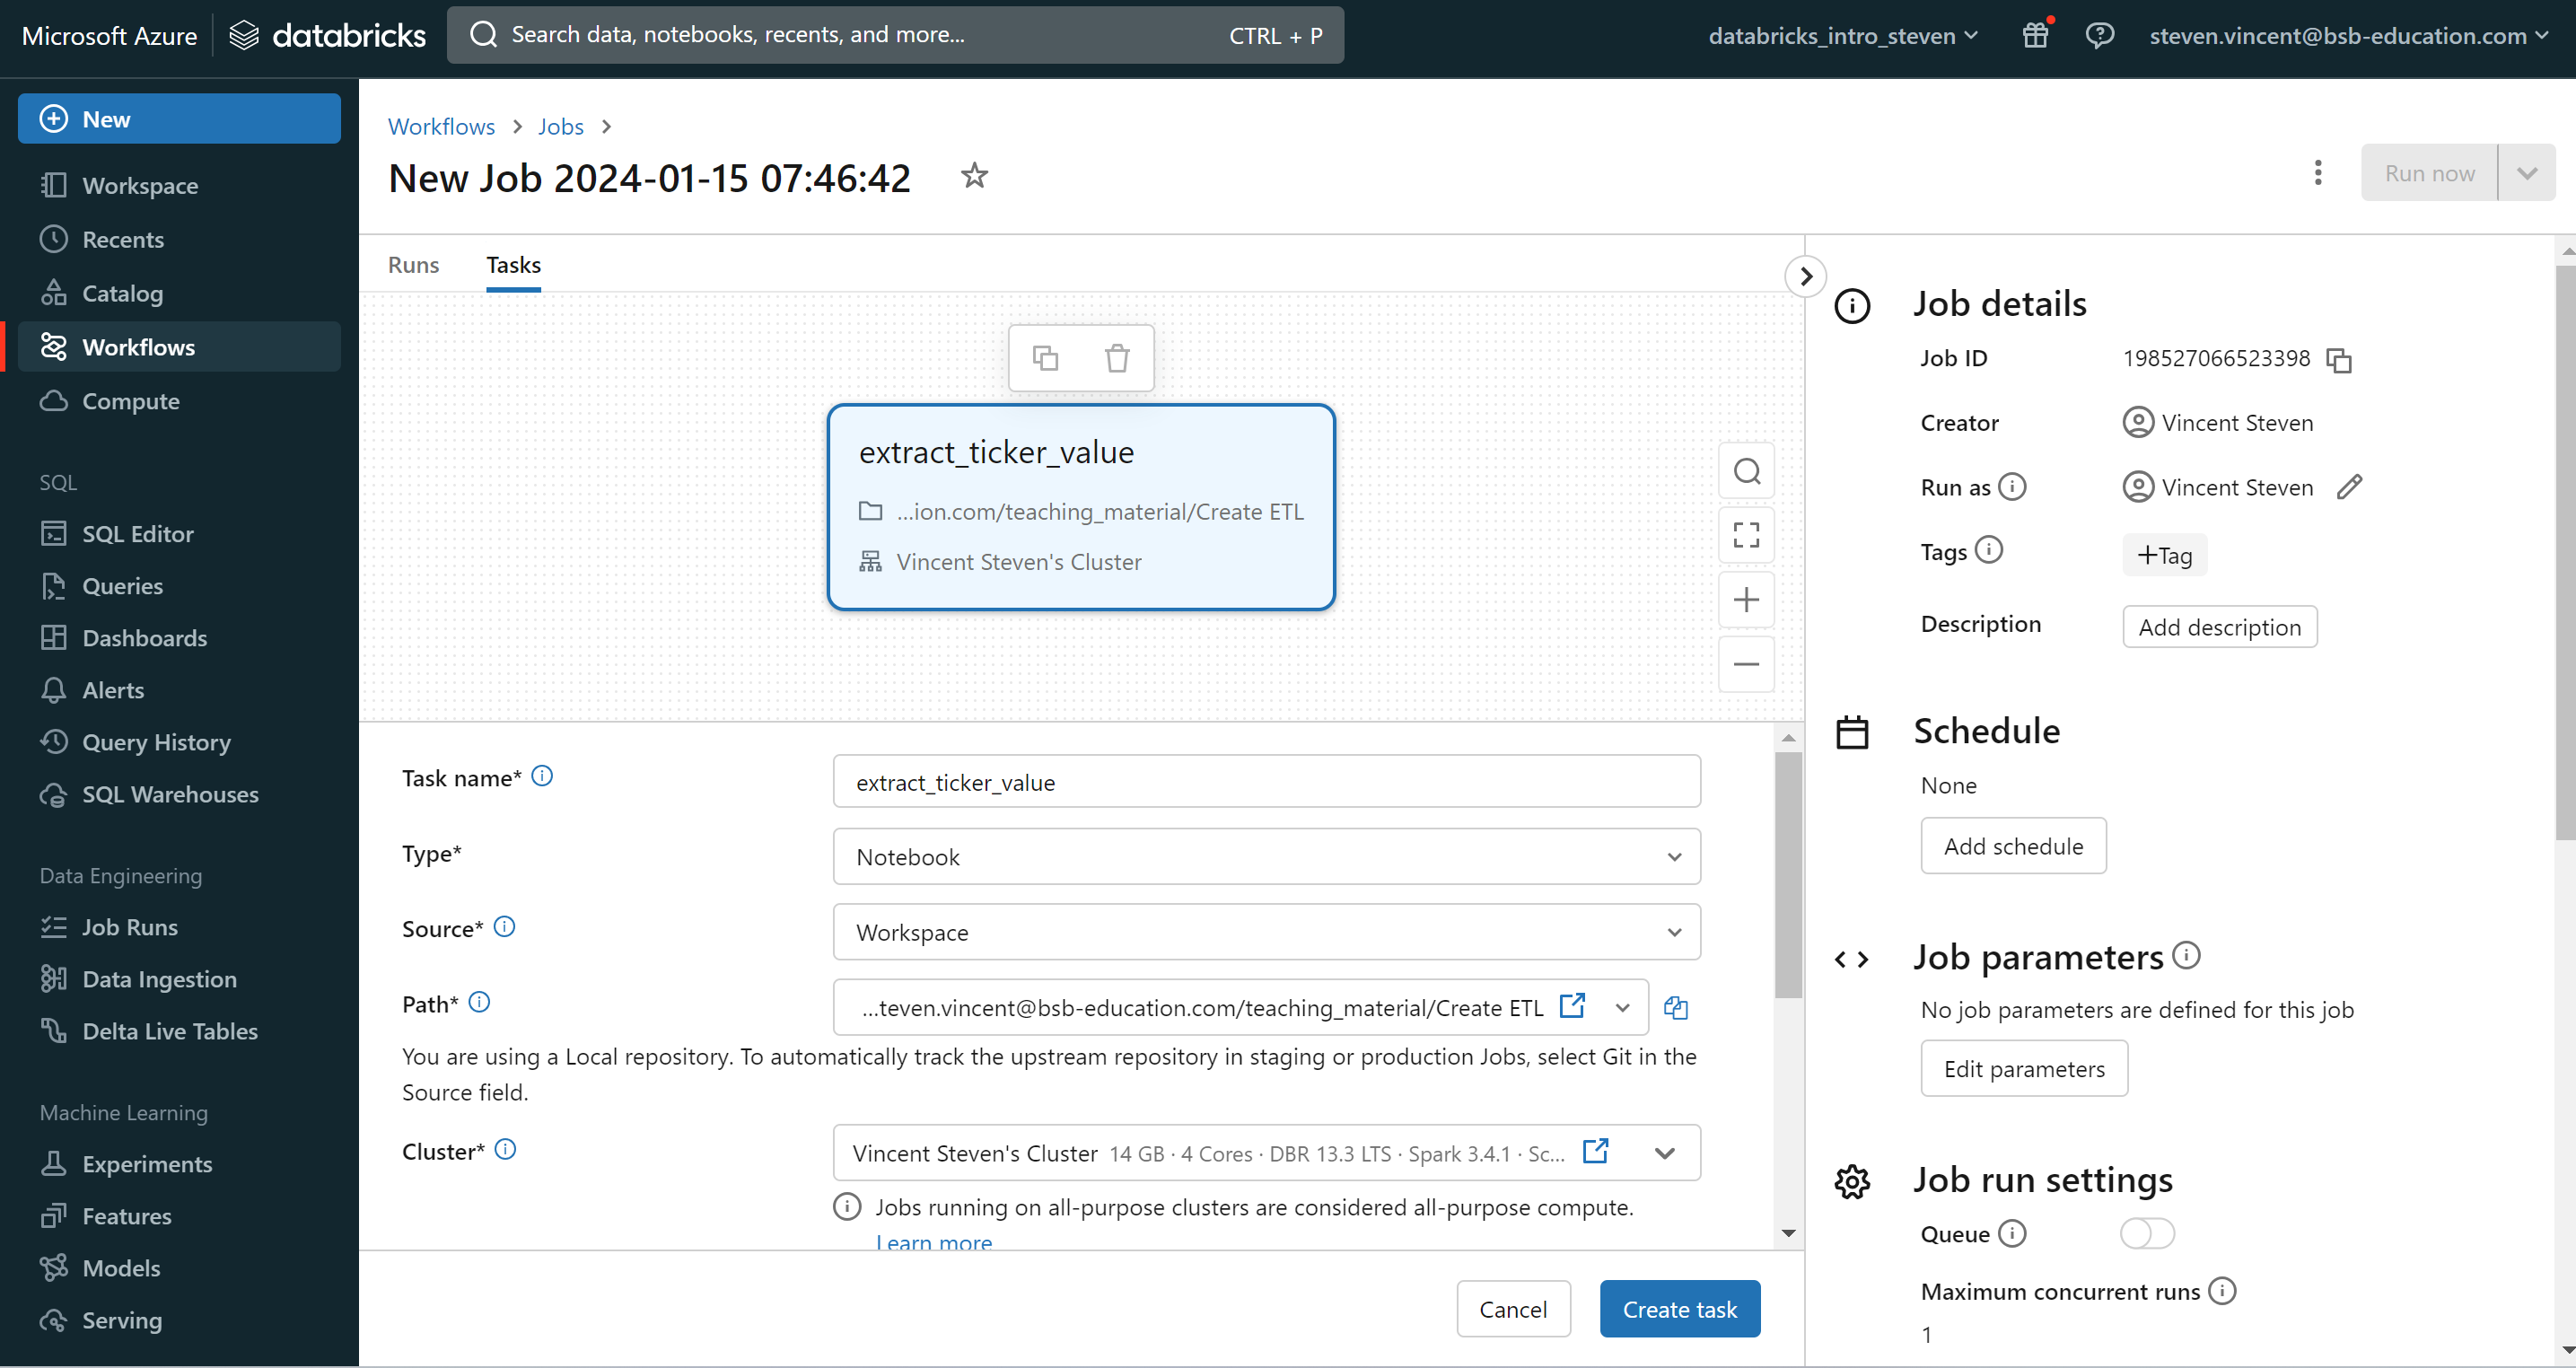Collapse the Job details side panel
2576x1368 pixels.
pyautogui.click(x=1805, y=276)
